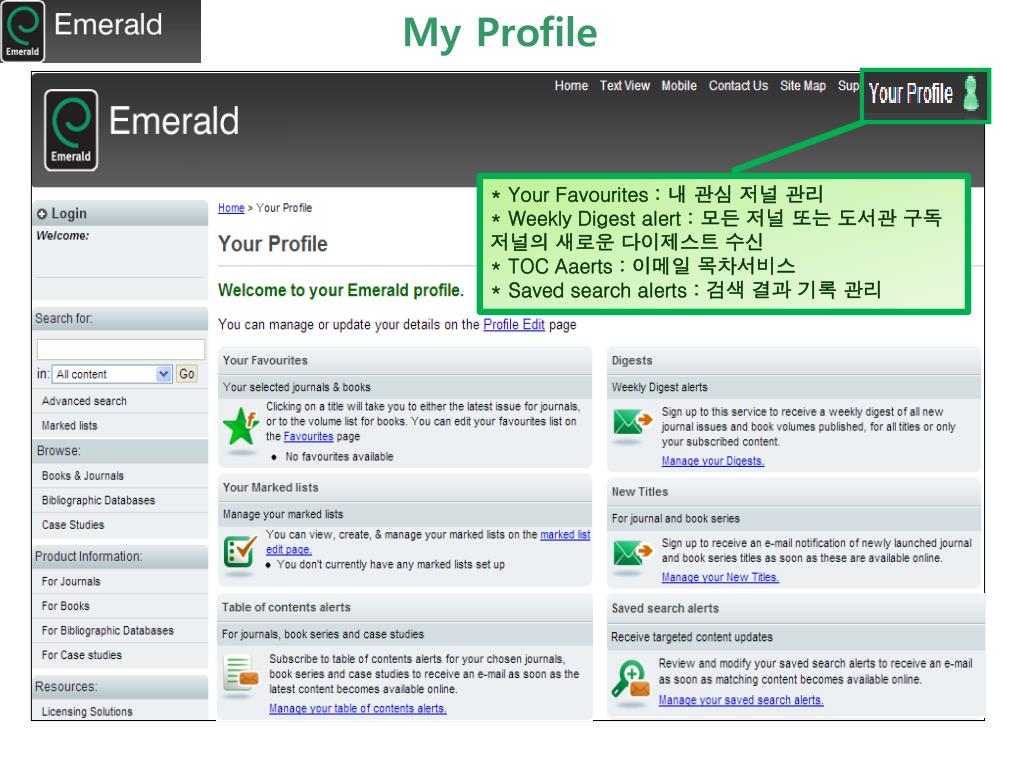Viewport: 1024px width, 768px height.
Task: Click the Weekly Digest envelope icon
Action: [633, 421]
